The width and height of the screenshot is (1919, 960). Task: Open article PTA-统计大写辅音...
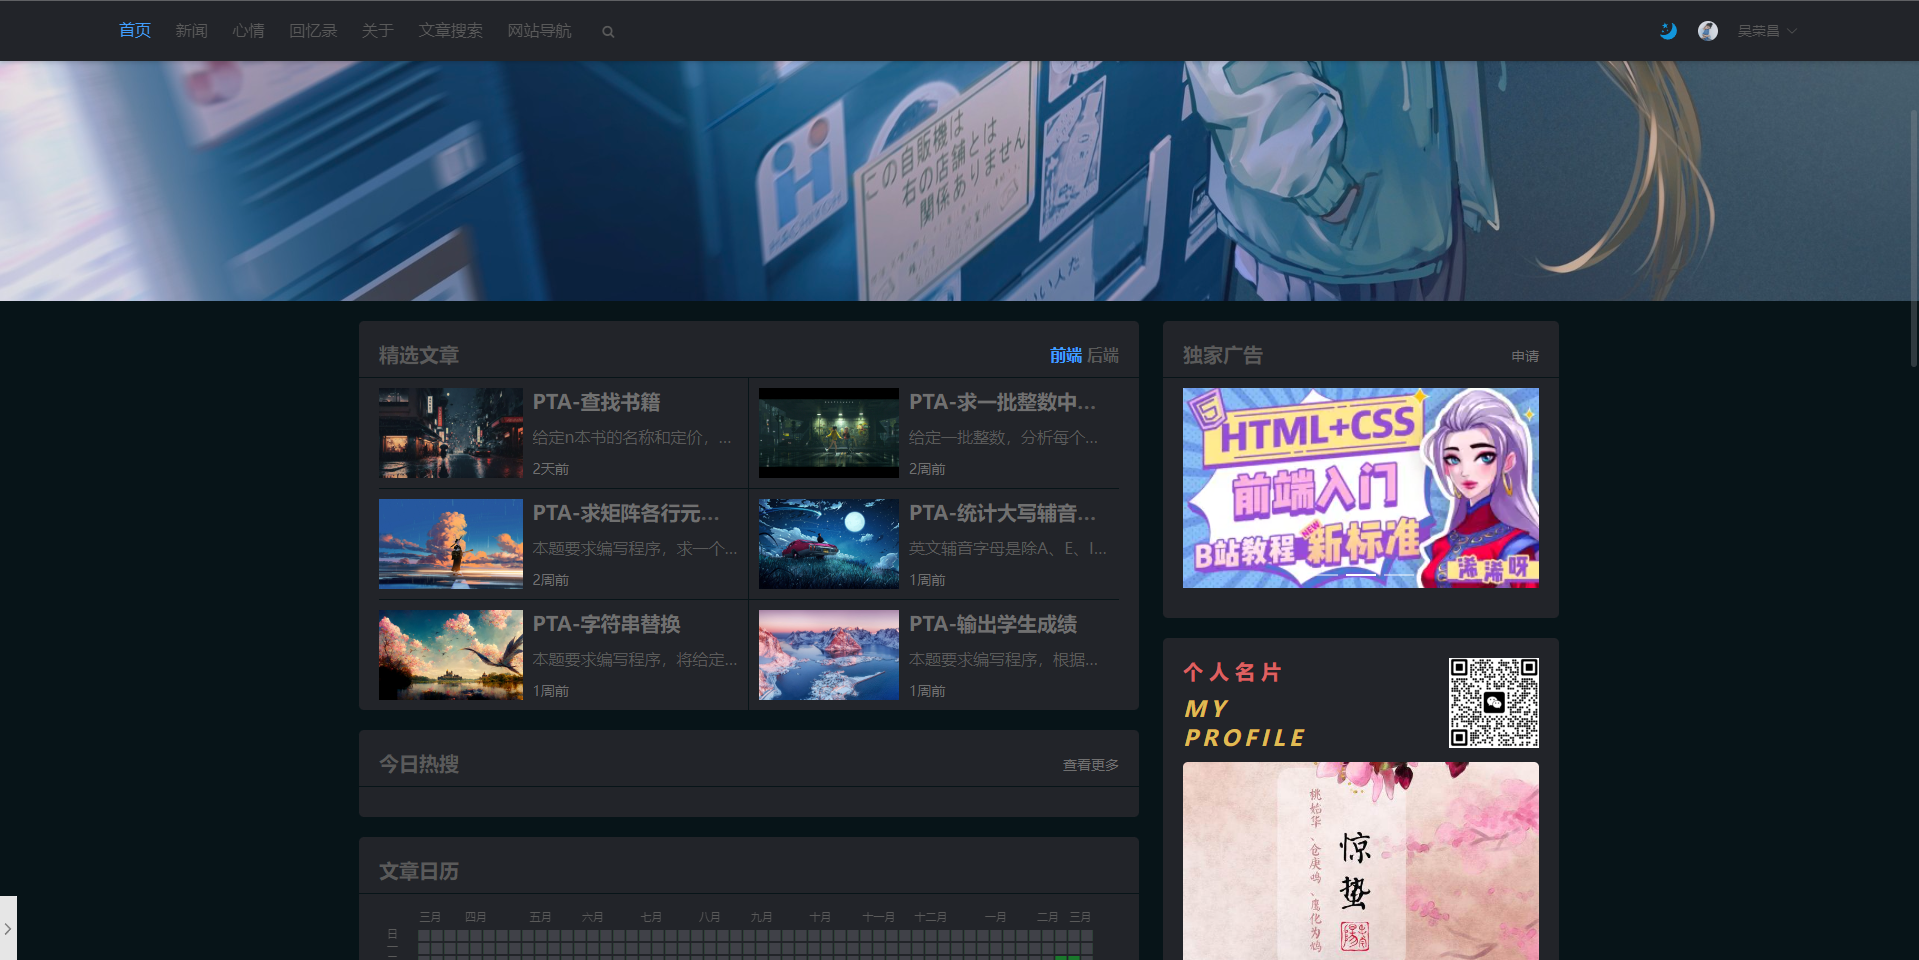tap(1002, 513)
